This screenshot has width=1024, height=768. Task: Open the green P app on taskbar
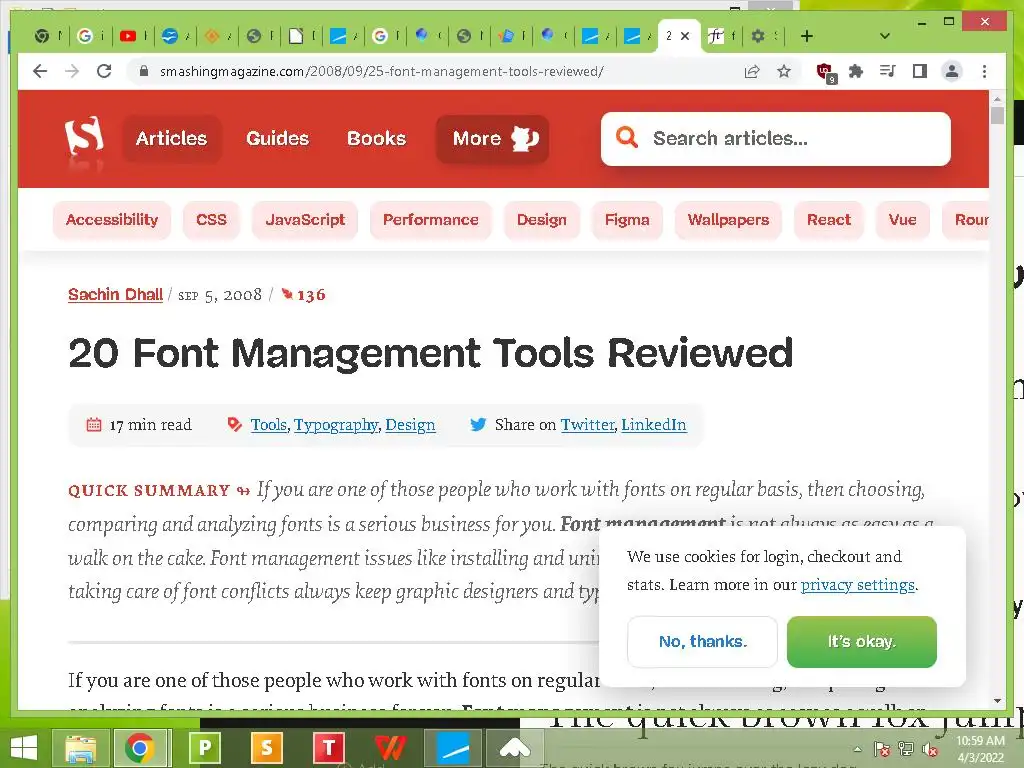205,748
